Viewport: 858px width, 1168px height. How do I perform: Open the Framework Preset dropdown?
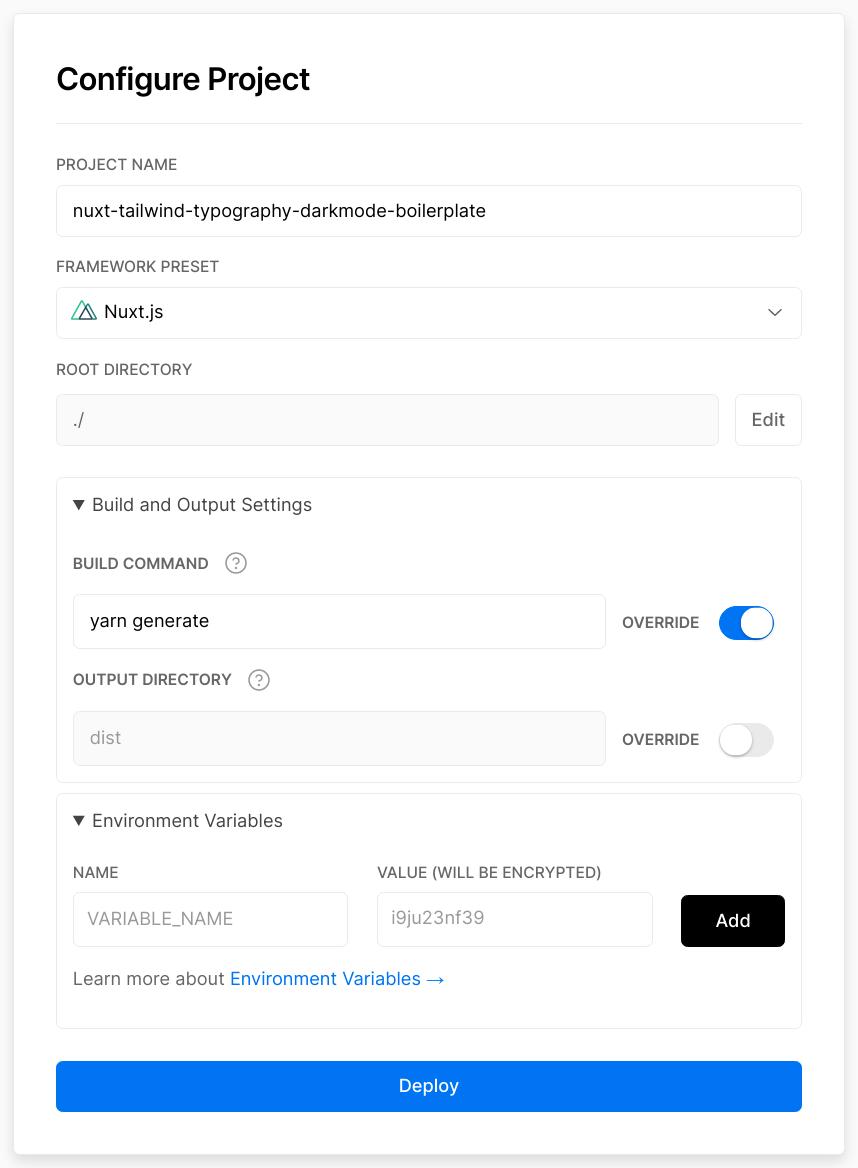coord(429,312)
